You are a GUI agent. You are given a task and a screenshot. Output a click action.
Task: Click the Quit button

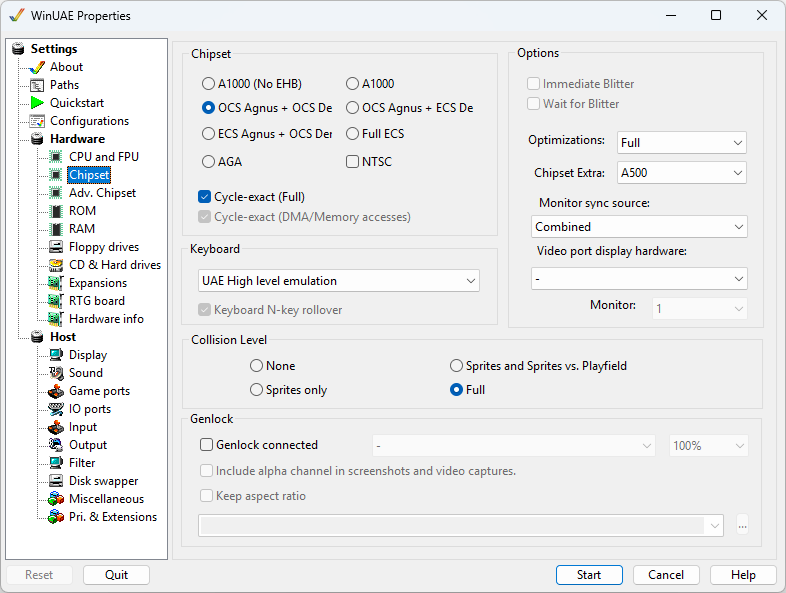pos(116,575)
